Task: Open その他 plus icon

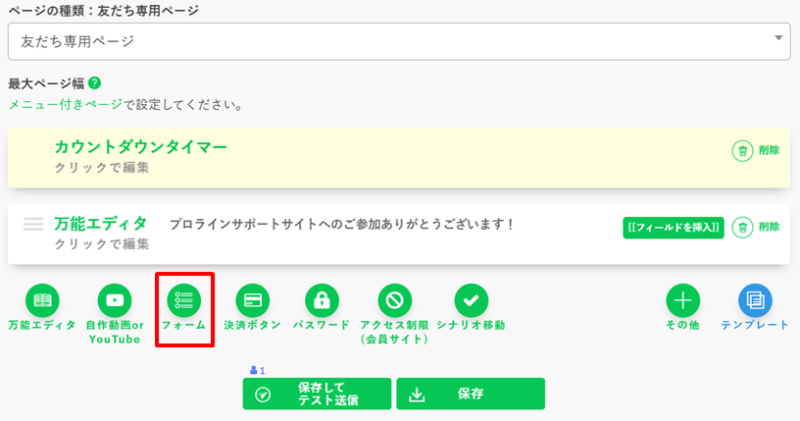Action: pos(684,300)
